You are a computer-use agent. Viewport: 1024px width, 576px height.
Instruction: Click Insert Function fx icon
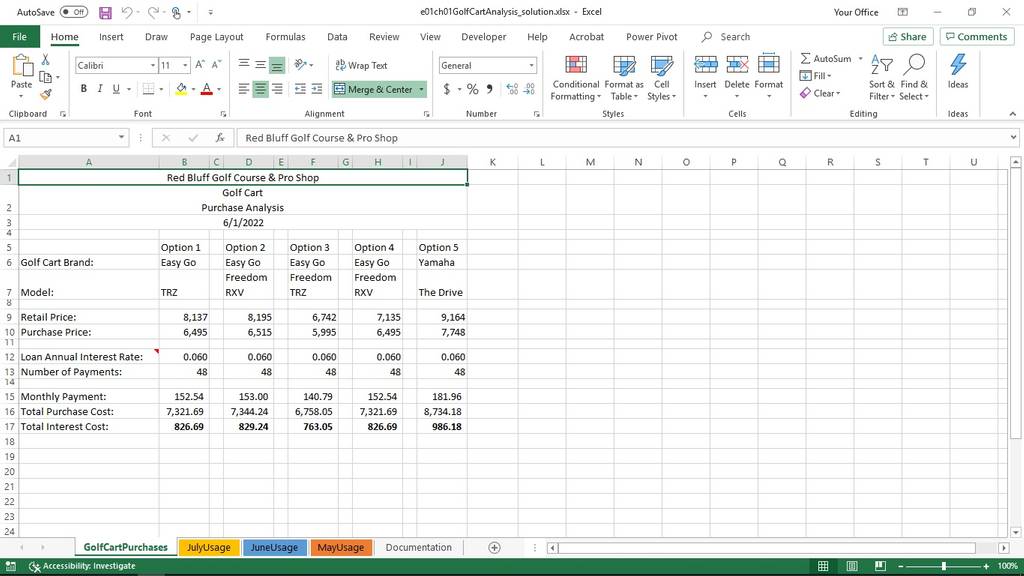pos(220,138)
